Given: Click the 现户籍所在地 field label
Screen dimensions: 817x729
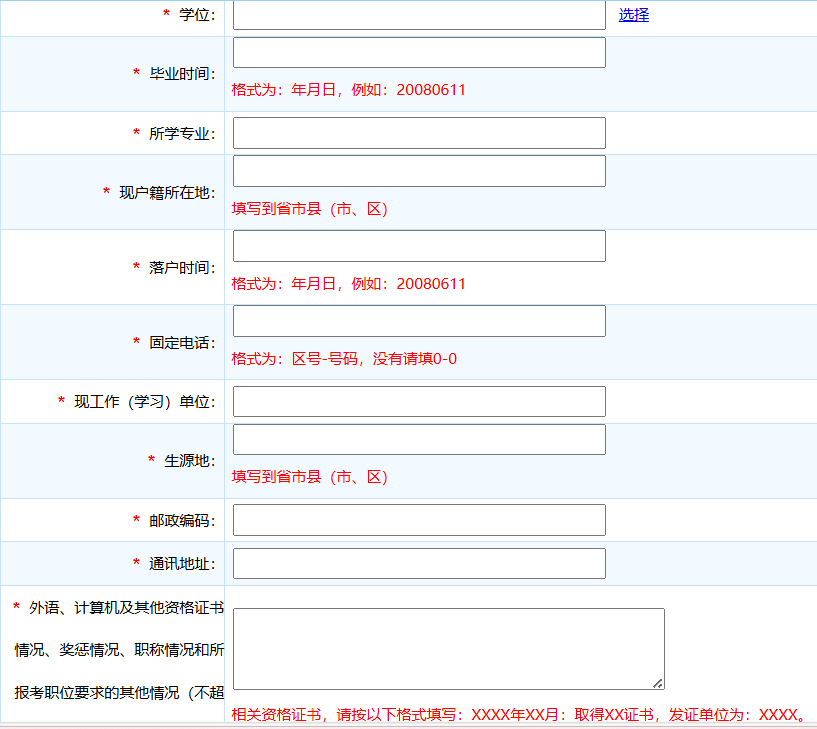Looking at the screenshot, I should (167, 192).
